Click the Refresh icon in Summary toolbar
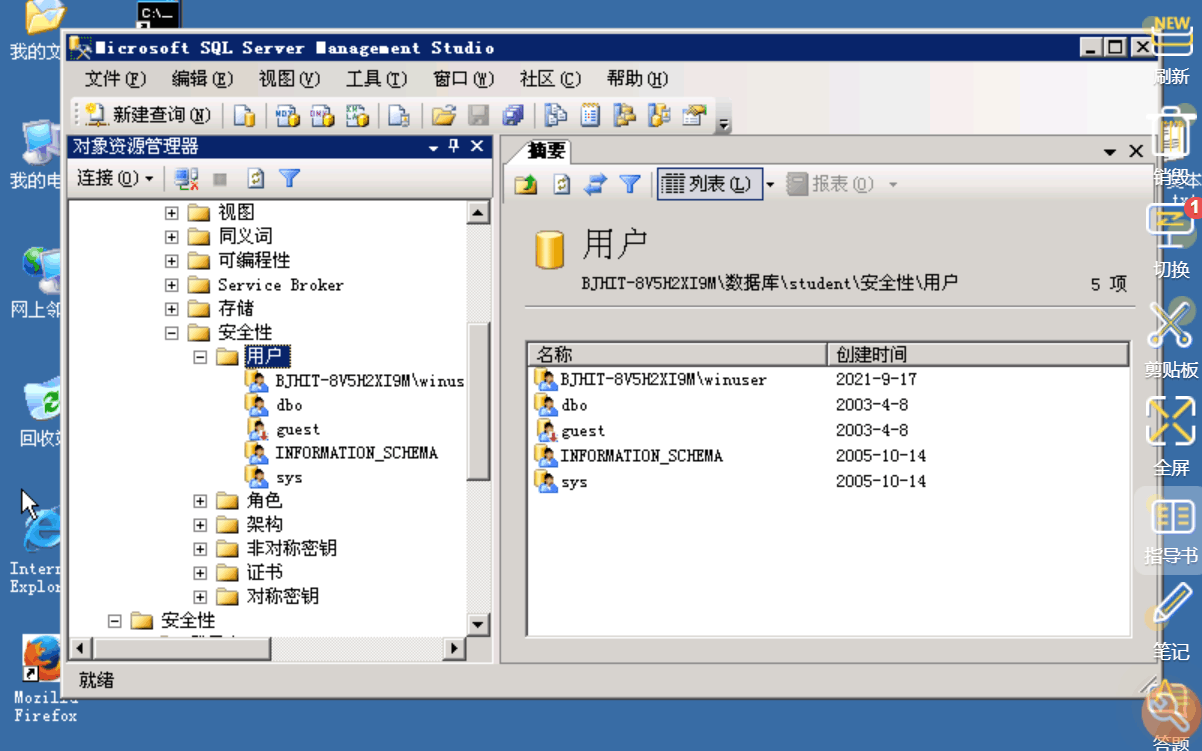This screenshot has height=751, width=1202. coord(561,184)
